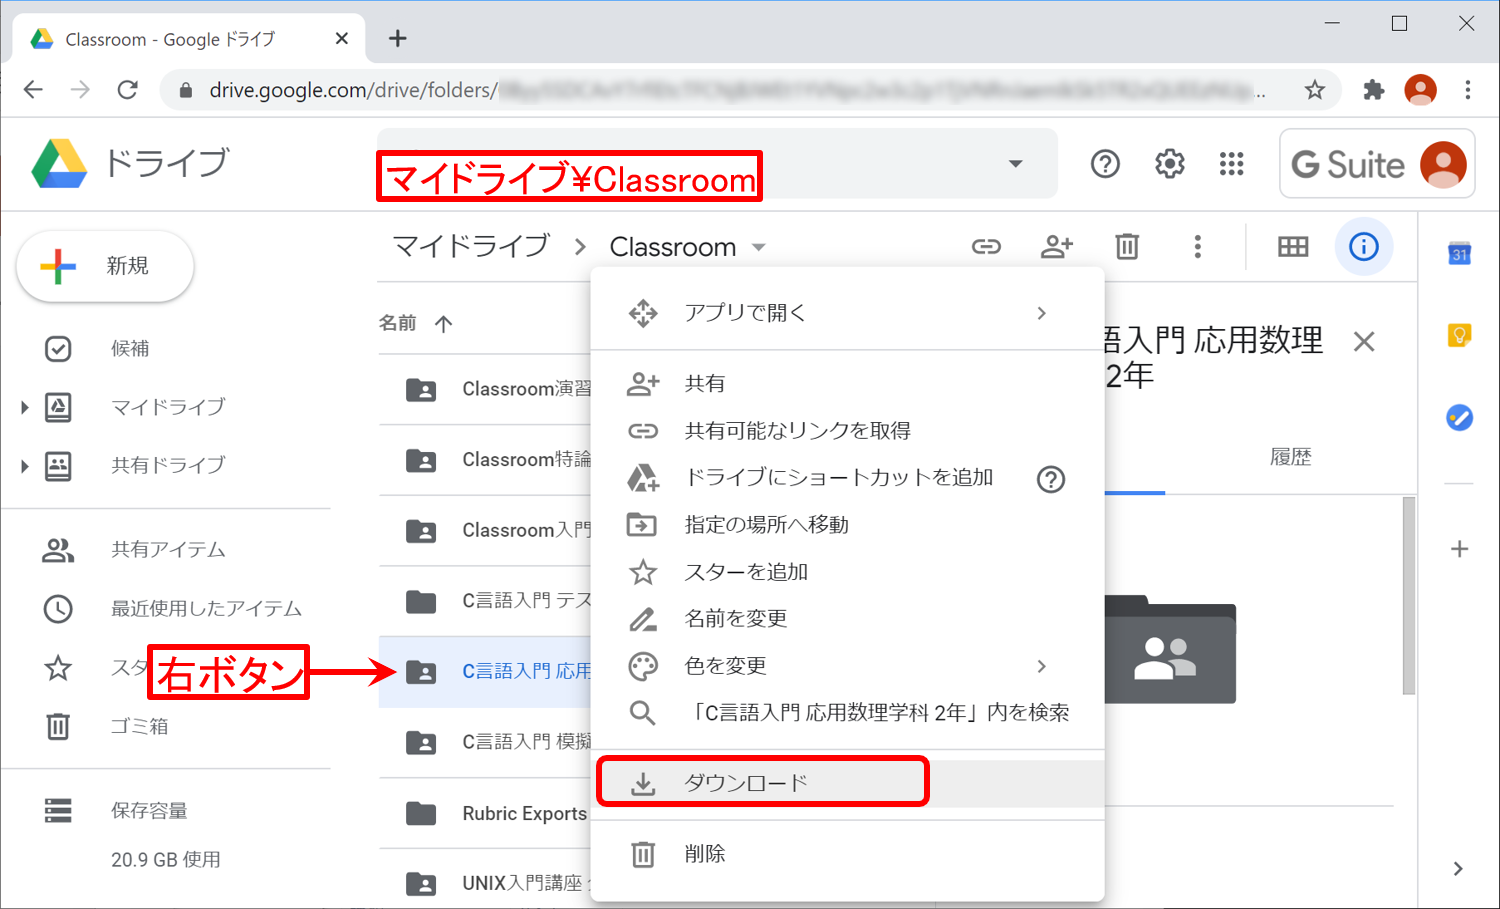Open search options dropdown arrow

pyautogui.click(x=1016, y=164)
